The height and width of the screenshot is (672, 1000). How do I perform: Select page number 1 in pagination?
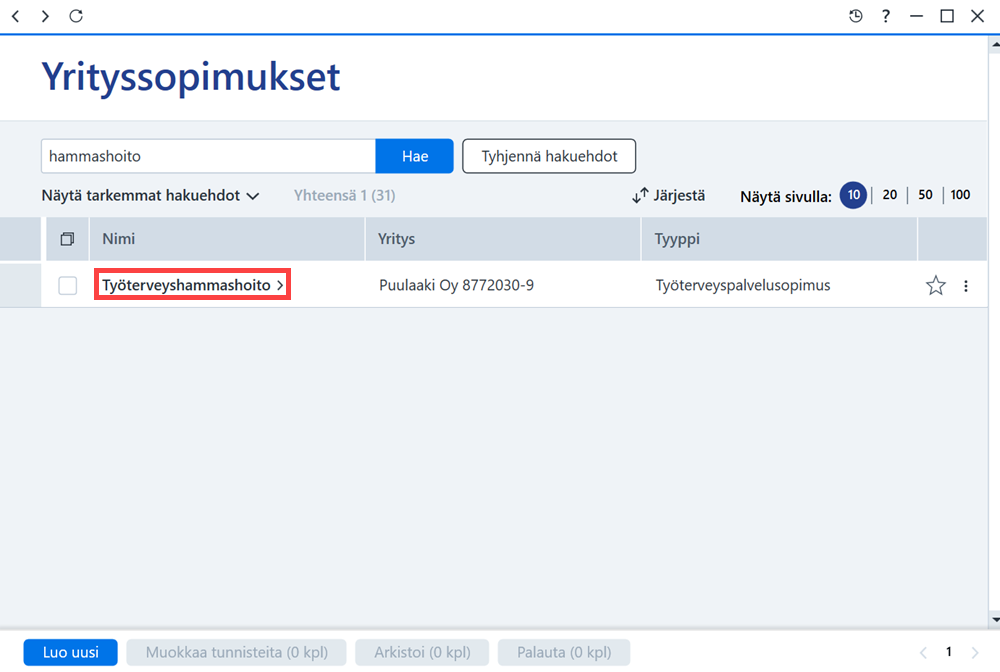[948, 652]
